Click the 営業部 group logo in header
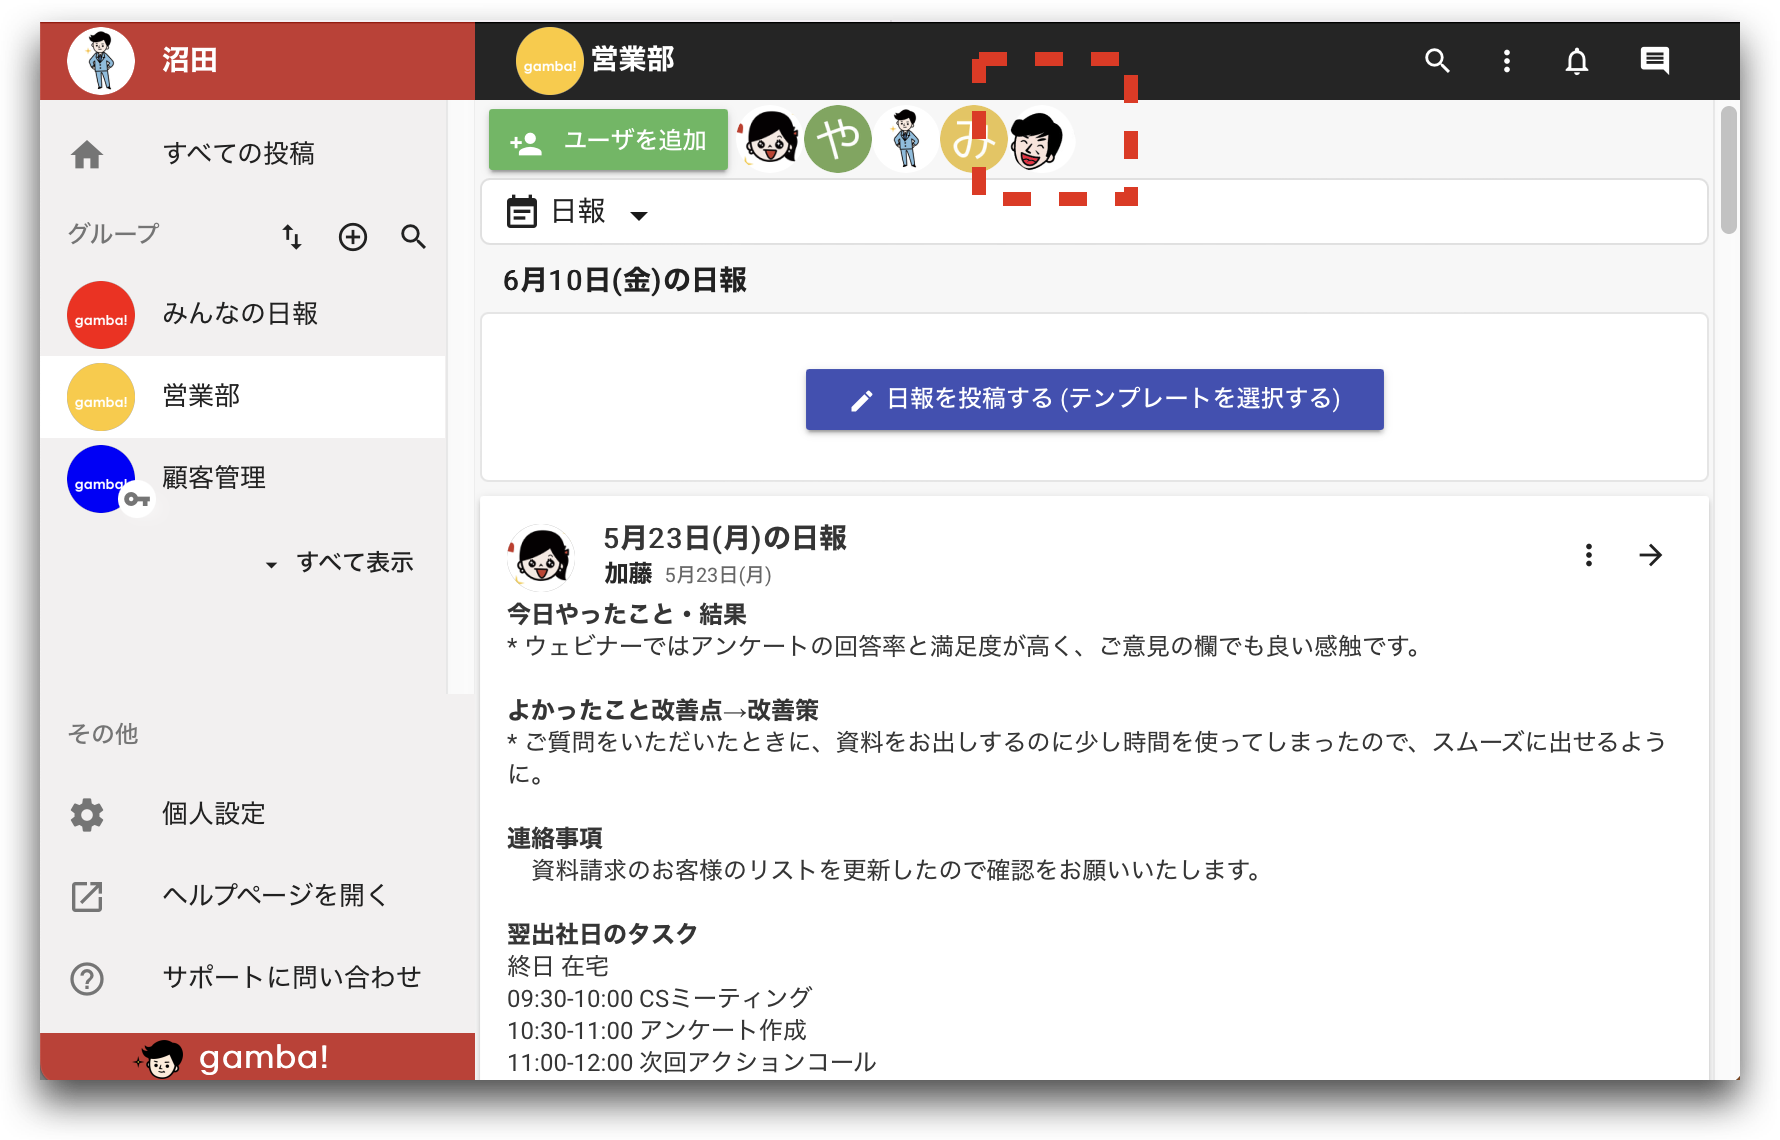 (x=549, y=61)
